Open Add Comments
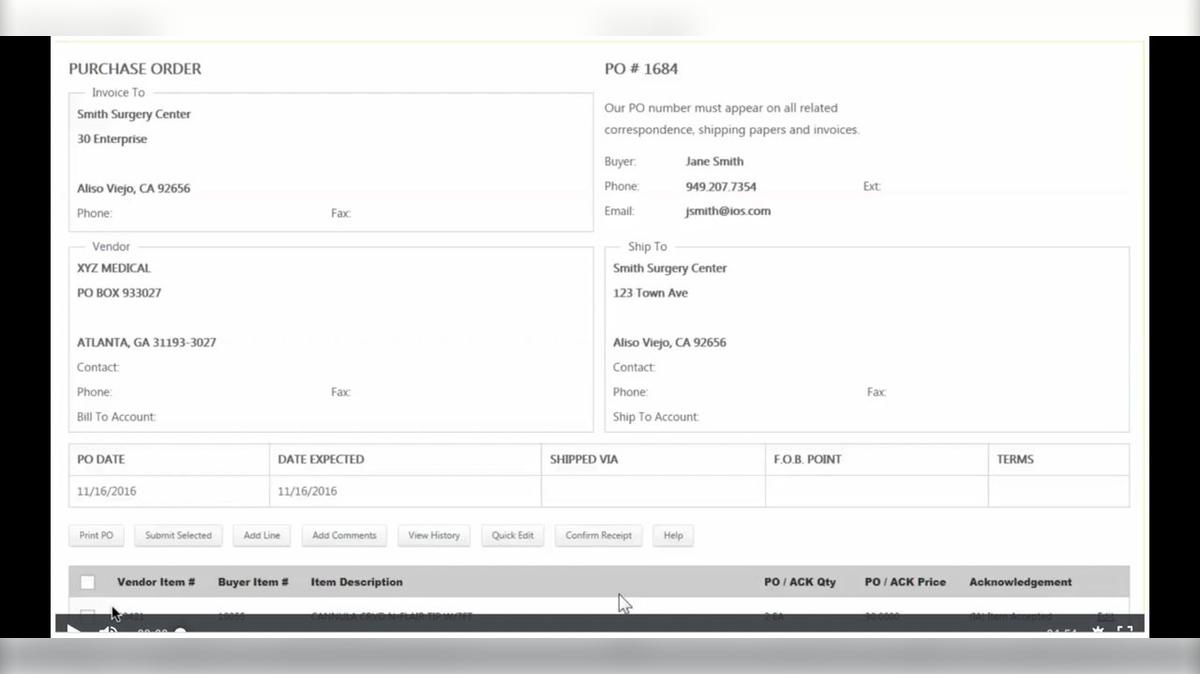 point(343,535)
